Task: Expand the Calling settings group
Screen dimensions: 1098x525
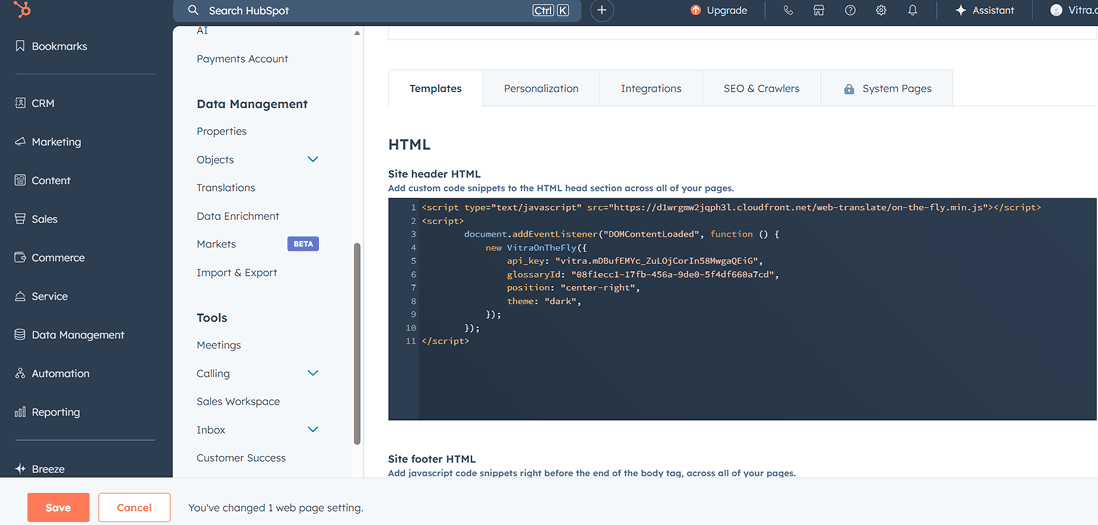Action: coord(313,373)
